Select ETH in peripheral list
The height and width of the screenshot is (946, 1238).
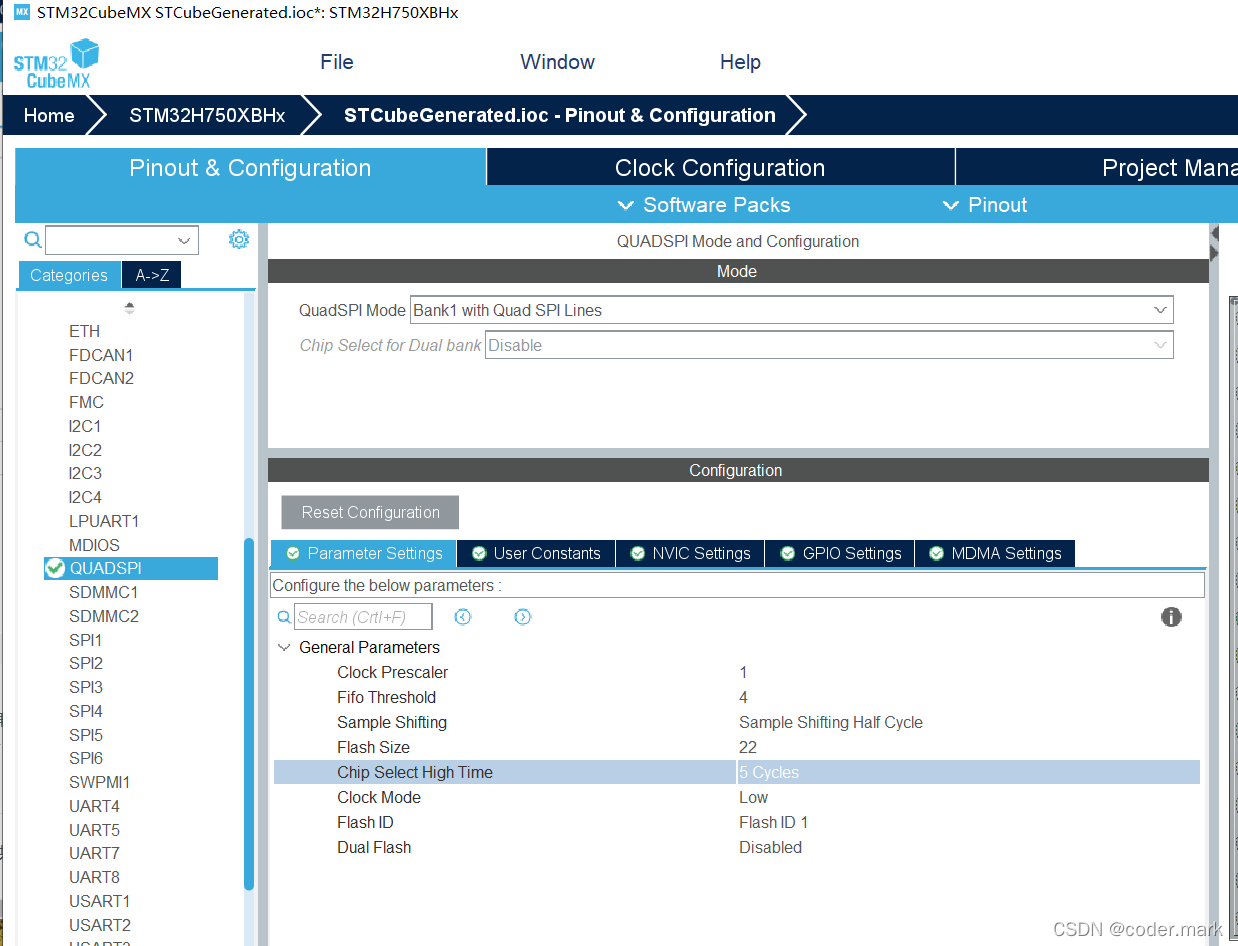84,331
